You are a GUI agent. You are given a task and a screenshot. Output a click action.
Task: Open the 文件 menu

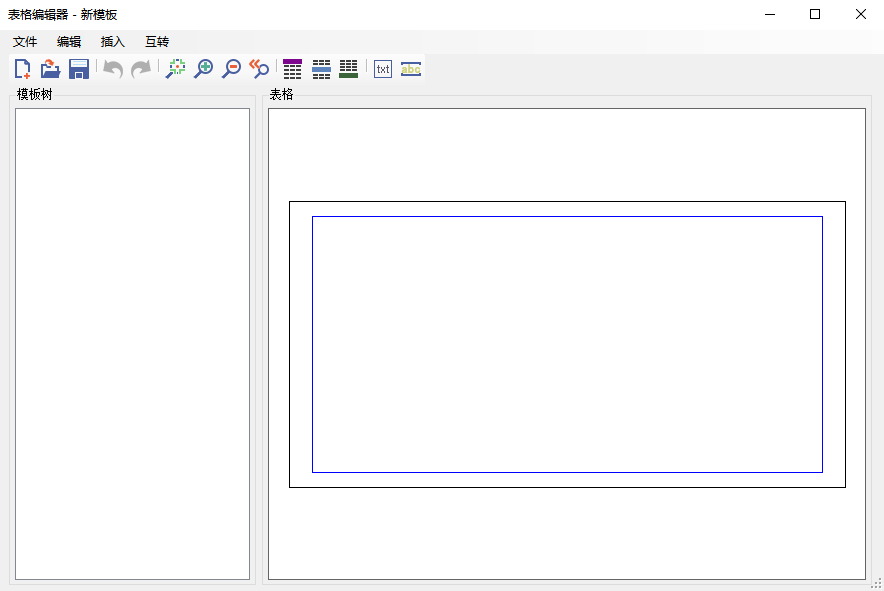(25, 42)
